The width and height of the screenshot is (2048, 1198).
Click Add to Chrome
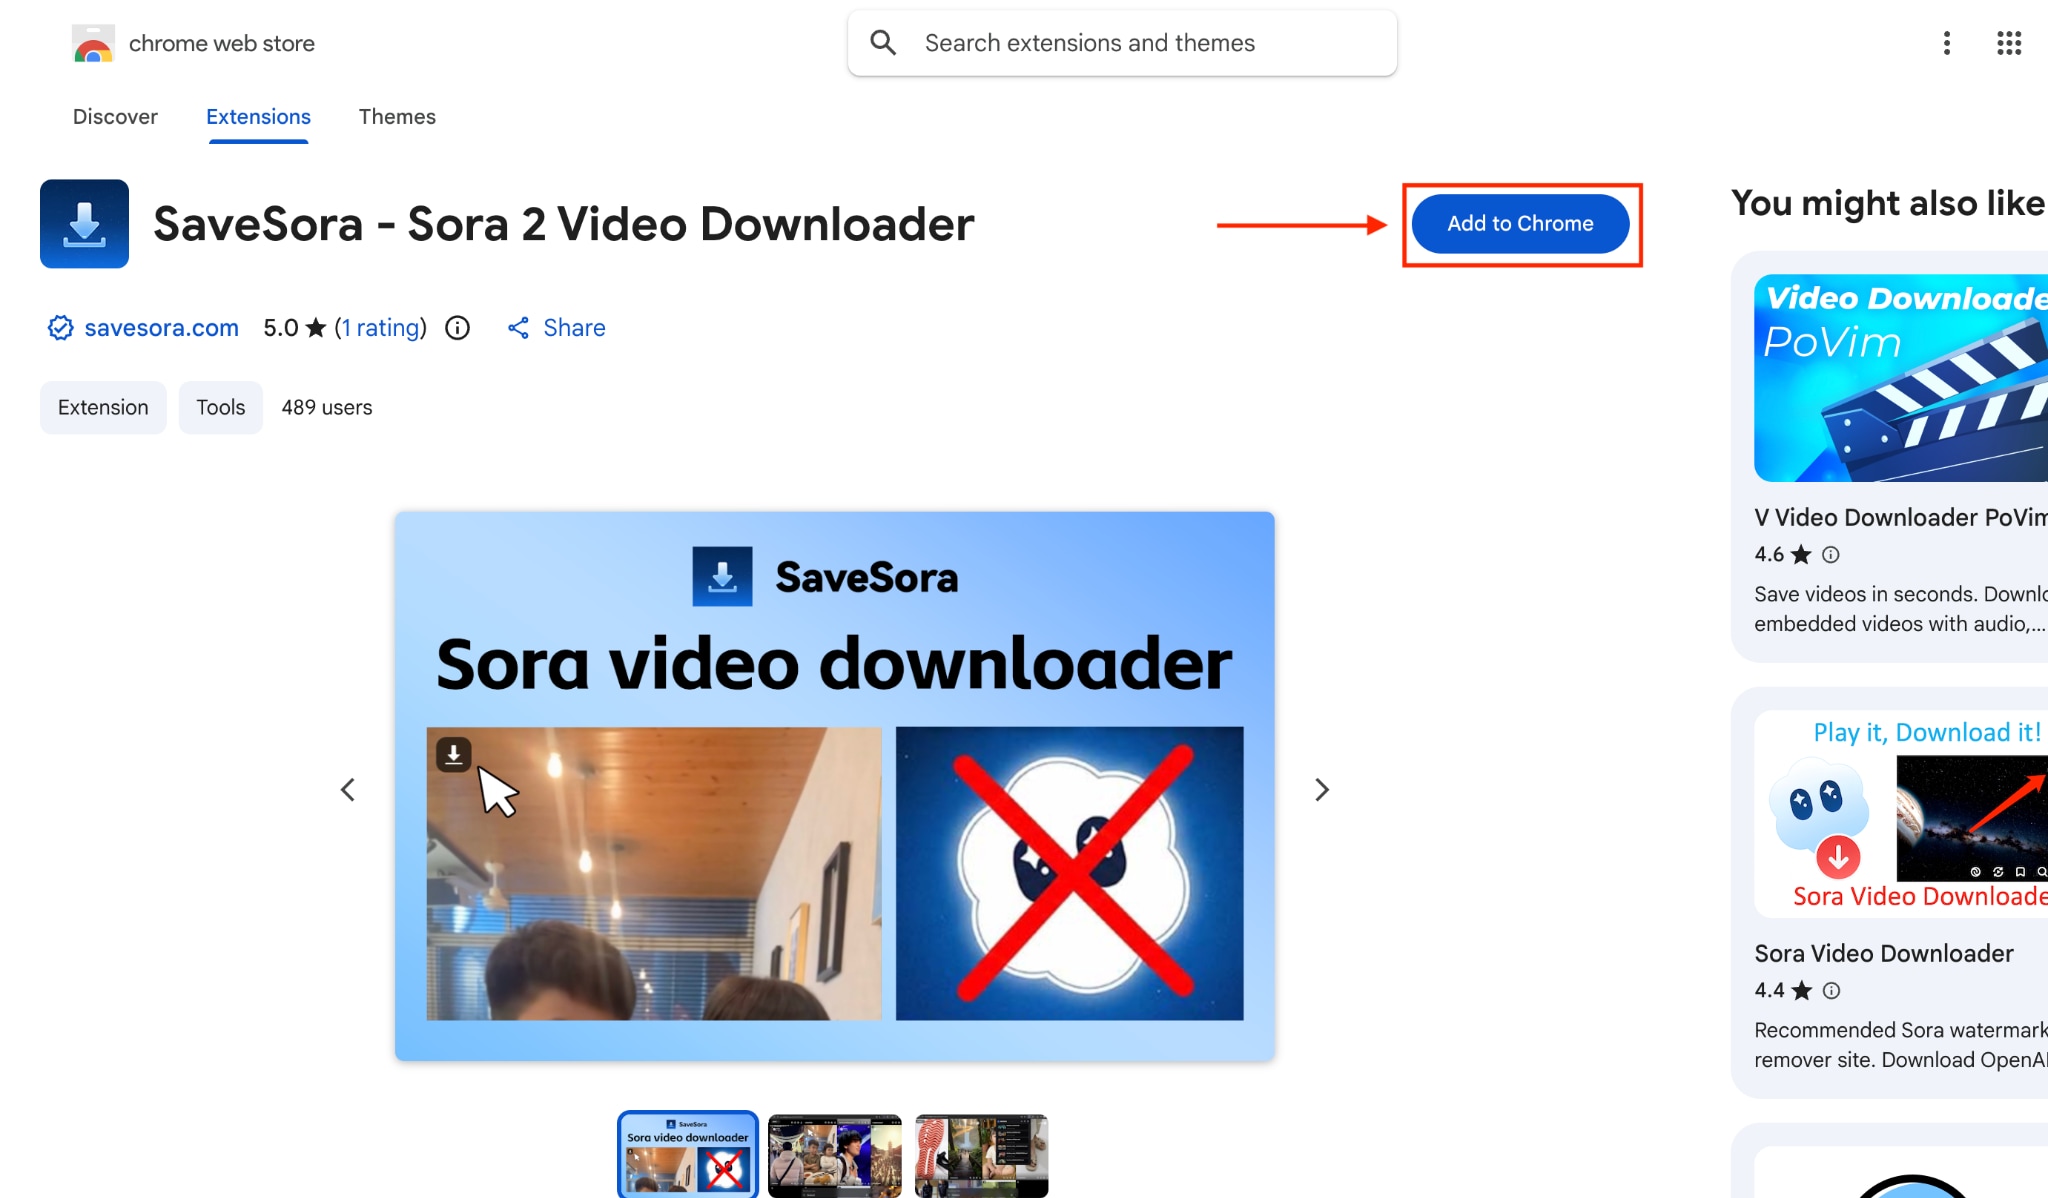1521,224
